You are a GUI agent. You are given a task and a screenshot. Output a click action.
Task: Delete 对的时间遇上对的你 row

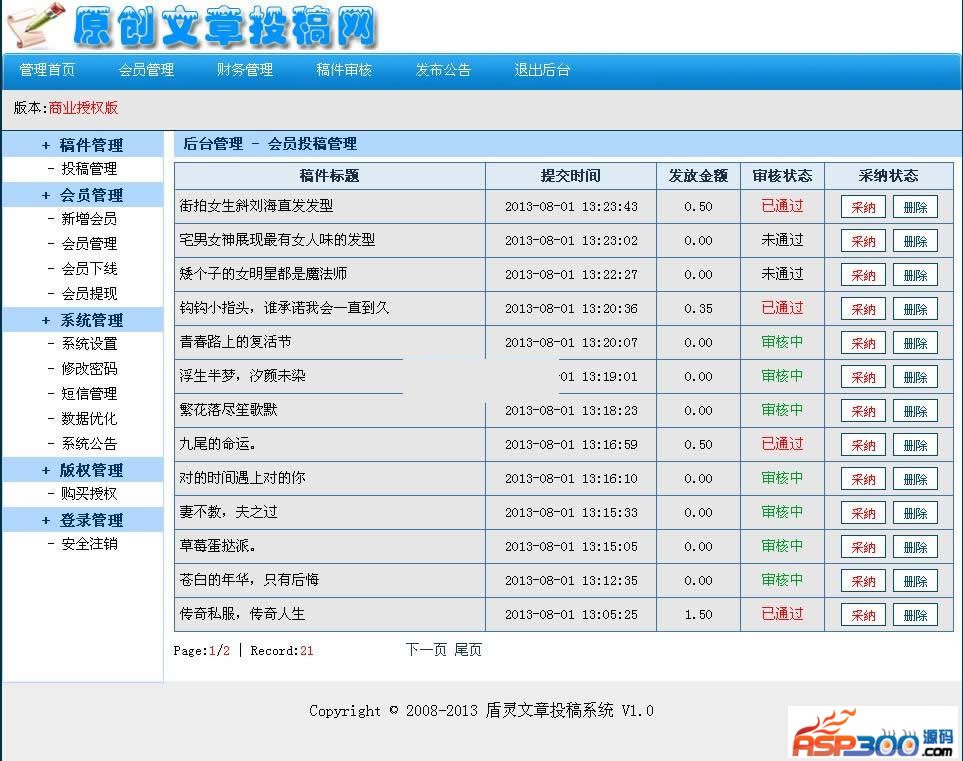pos(915,479)
